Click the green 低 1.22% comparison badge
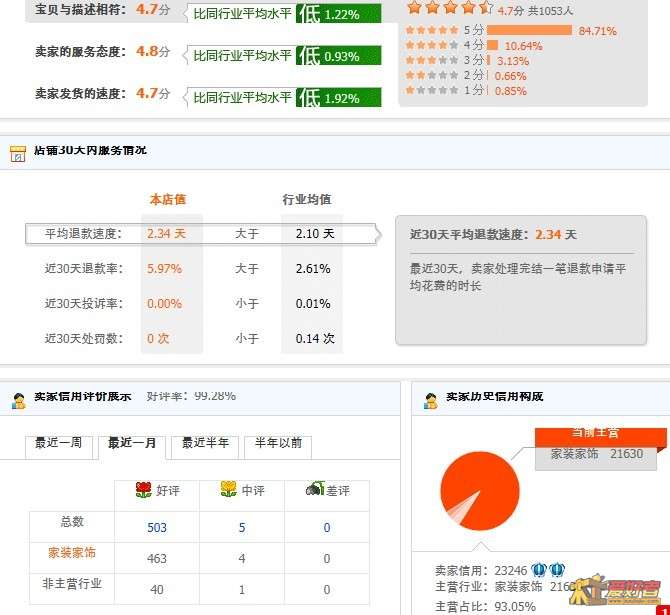The image size is (670, 615). 338,14
